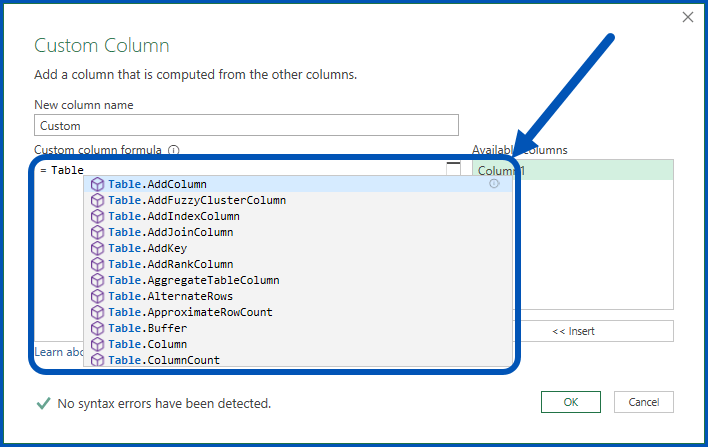Pick Table.ColumnCount from the list

(164, 360)
